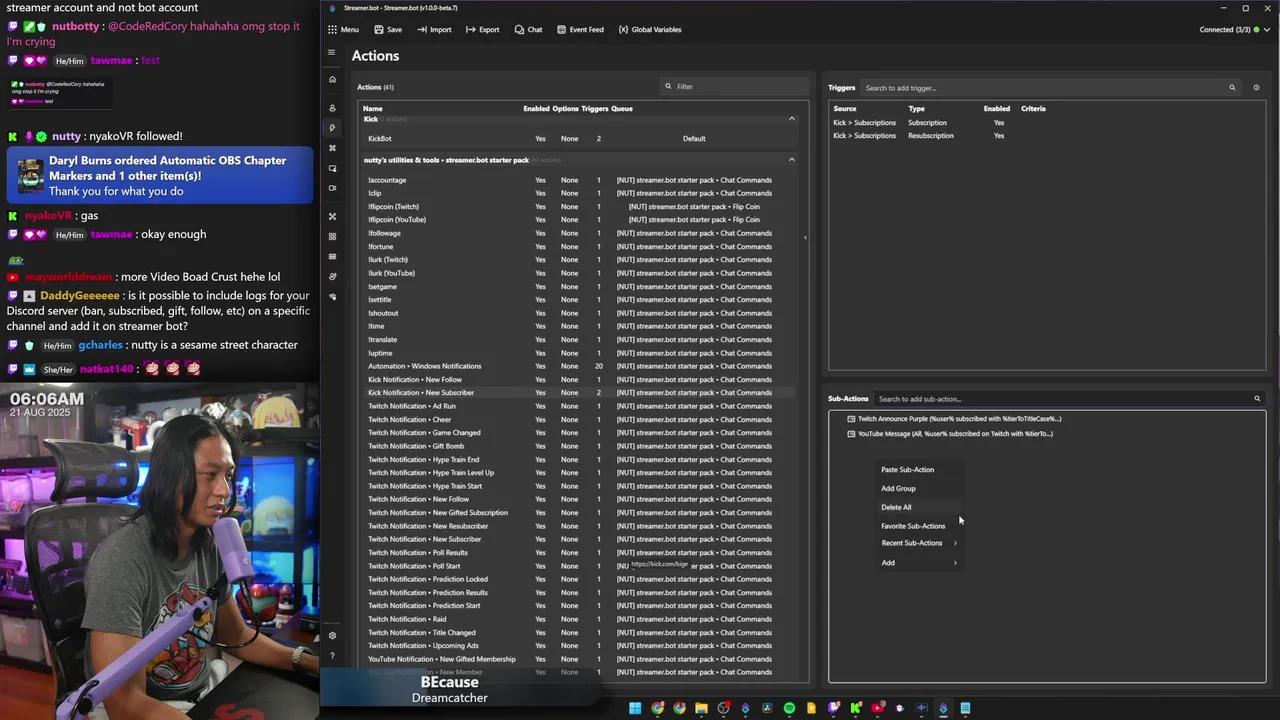Sort actions by the Enabled column header

point(536,108)
